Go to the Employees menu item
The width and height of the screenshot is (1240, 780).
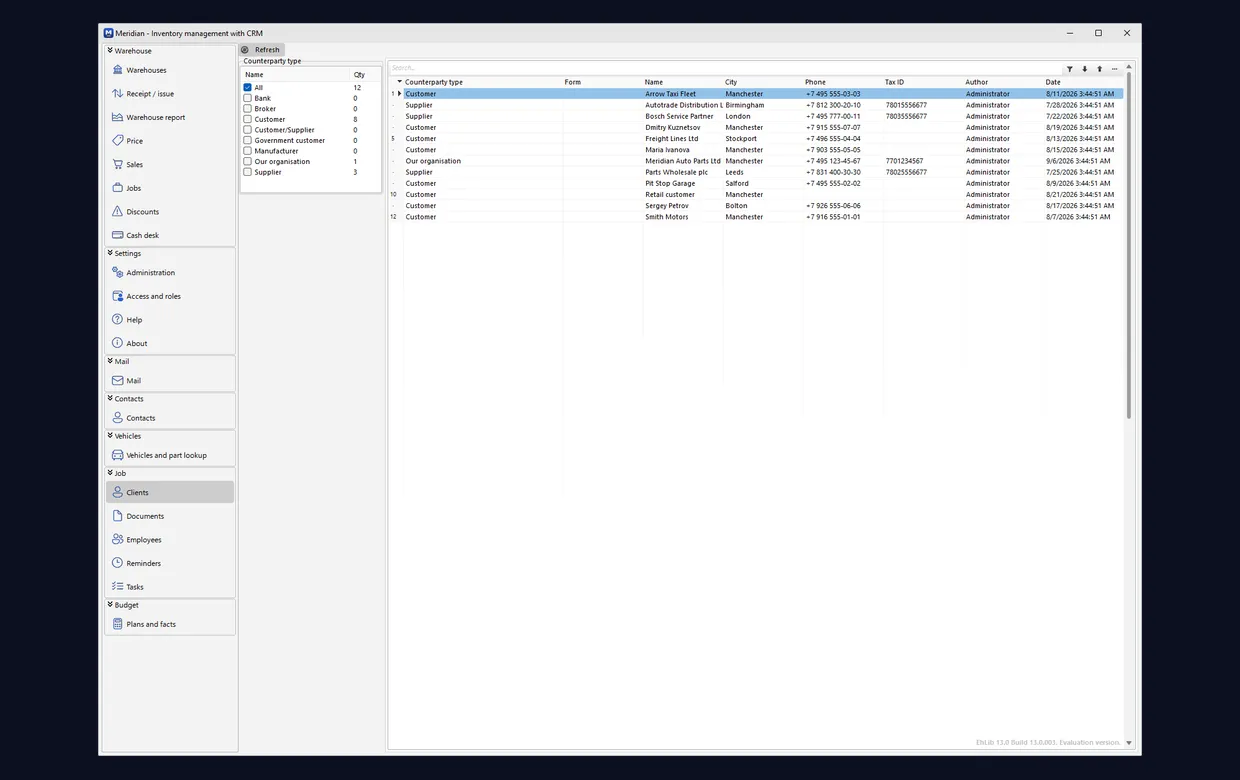coord(170,540)
